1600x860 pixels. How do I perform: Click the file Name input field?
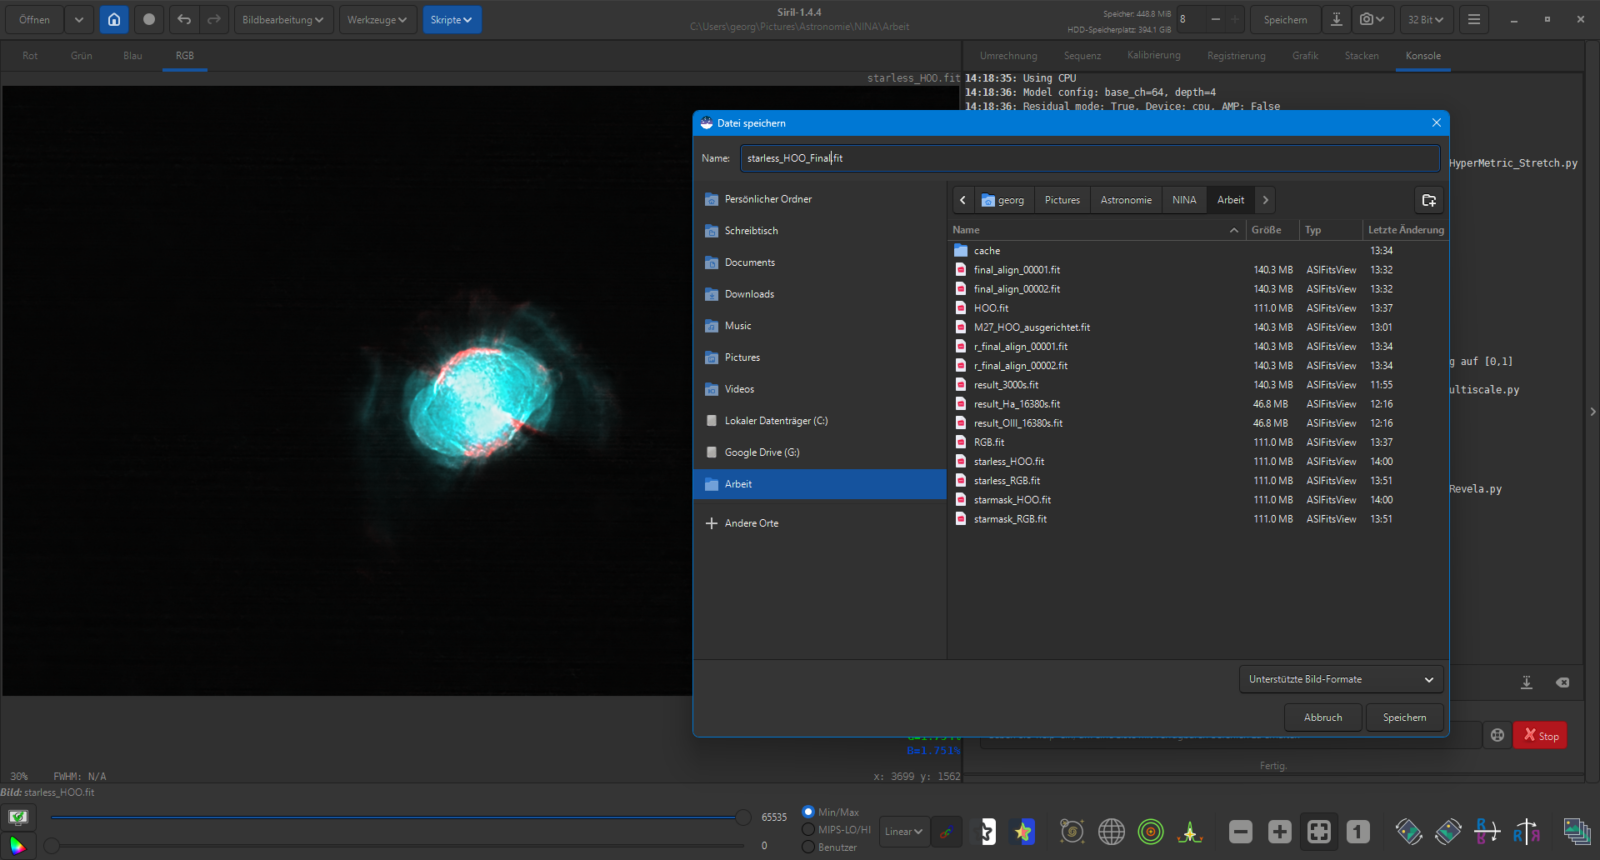point(1090,158)
